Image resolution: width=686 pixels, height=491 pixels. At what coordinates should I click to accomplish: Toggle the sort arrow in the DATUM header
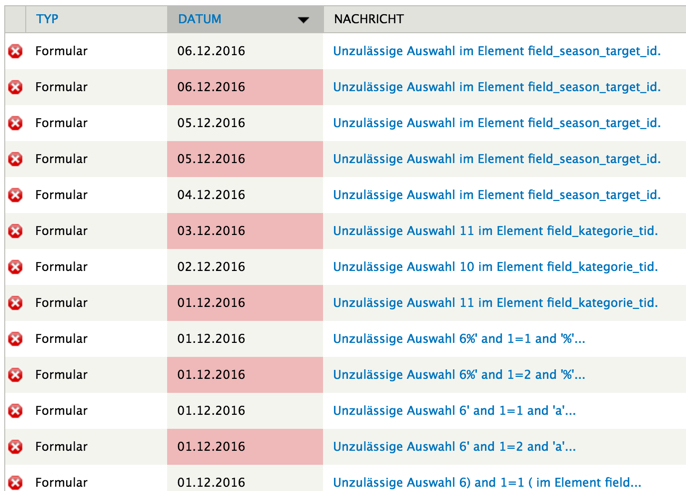[x=303, y=20]
